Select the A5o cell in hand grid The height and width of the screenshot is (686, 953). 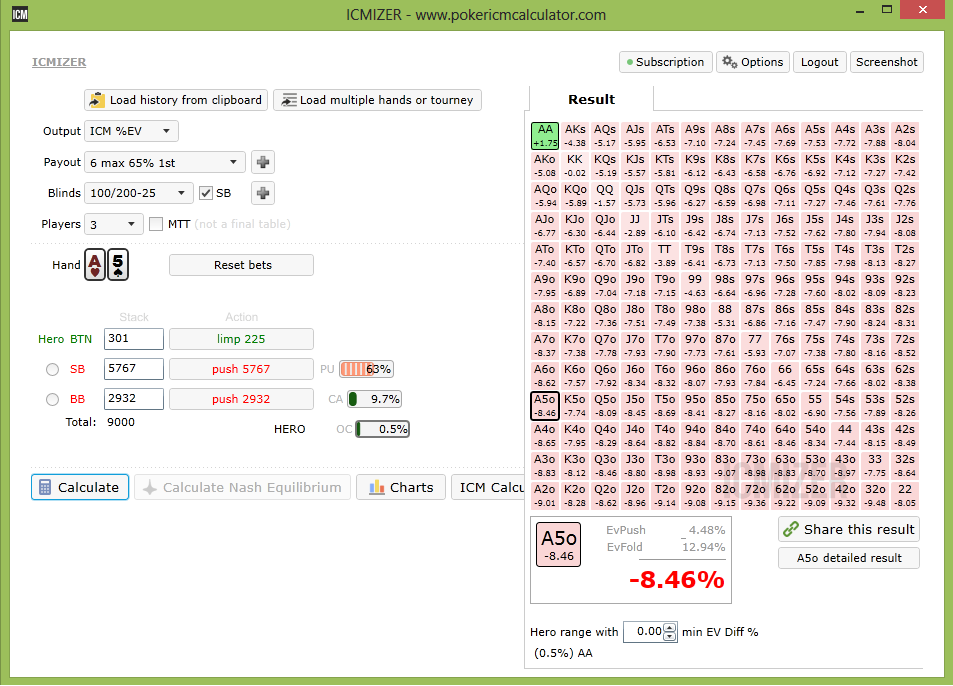tap(545, 406)
